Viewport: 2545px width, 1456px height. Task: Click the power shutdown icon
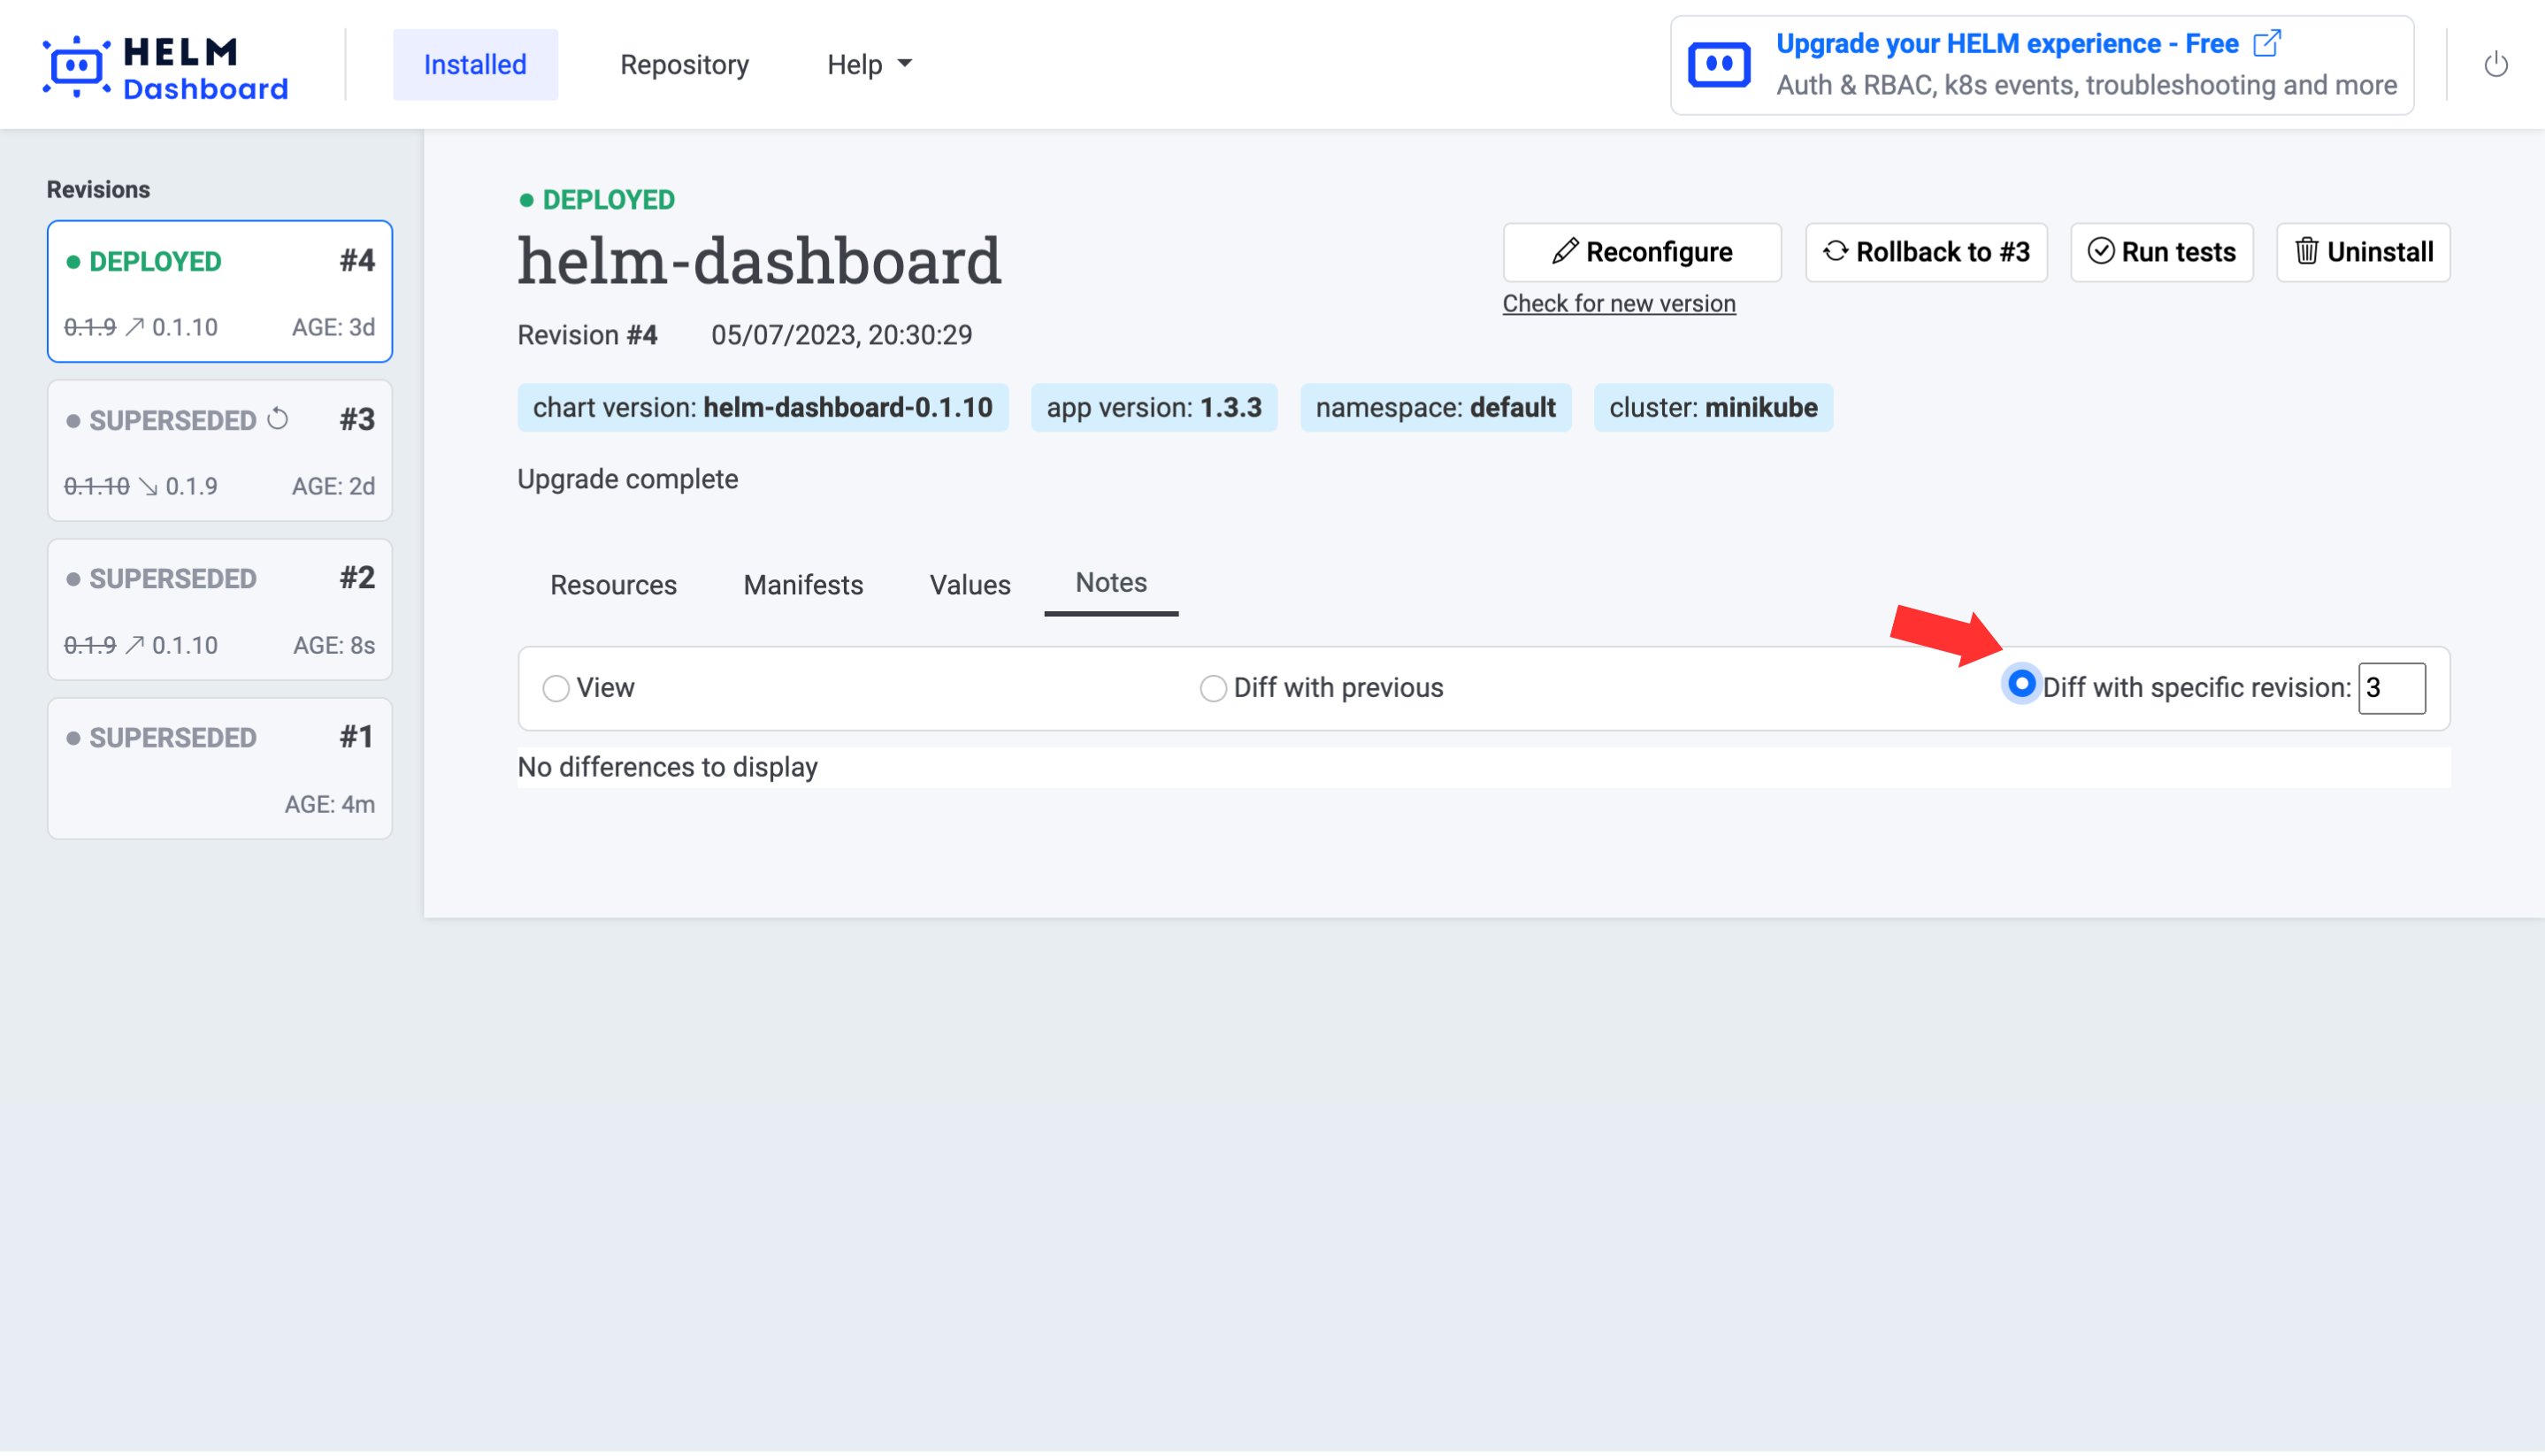point(2495,65)
